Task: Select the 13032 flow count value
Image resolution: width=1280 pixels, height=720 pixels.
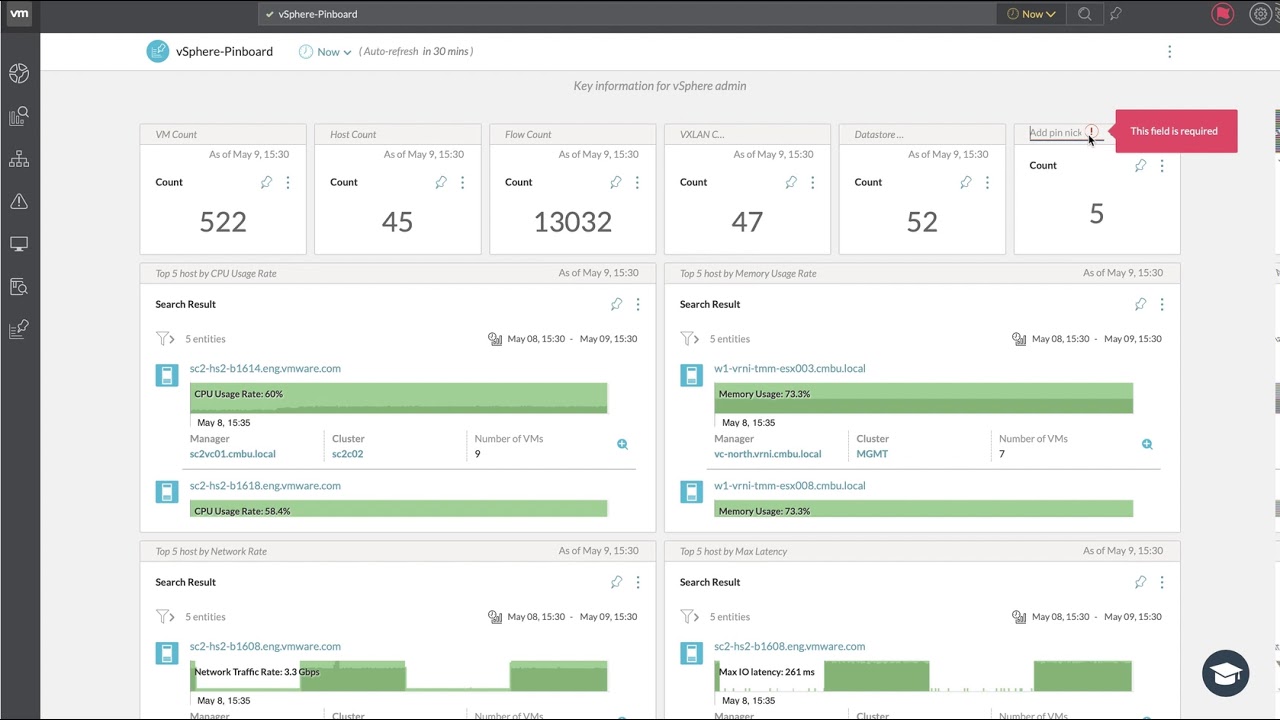Action: click(x=572, y=222)
